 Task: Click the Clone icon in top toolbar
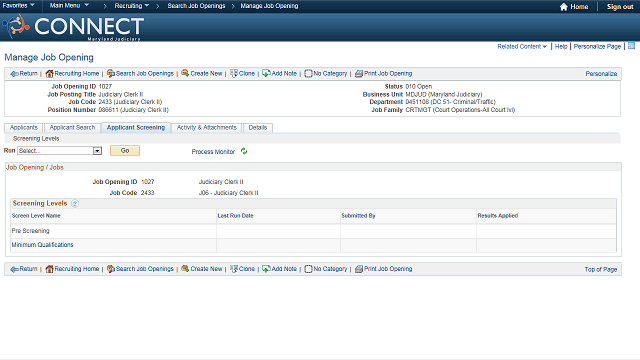pyautogui.click(x=234, y=73)
